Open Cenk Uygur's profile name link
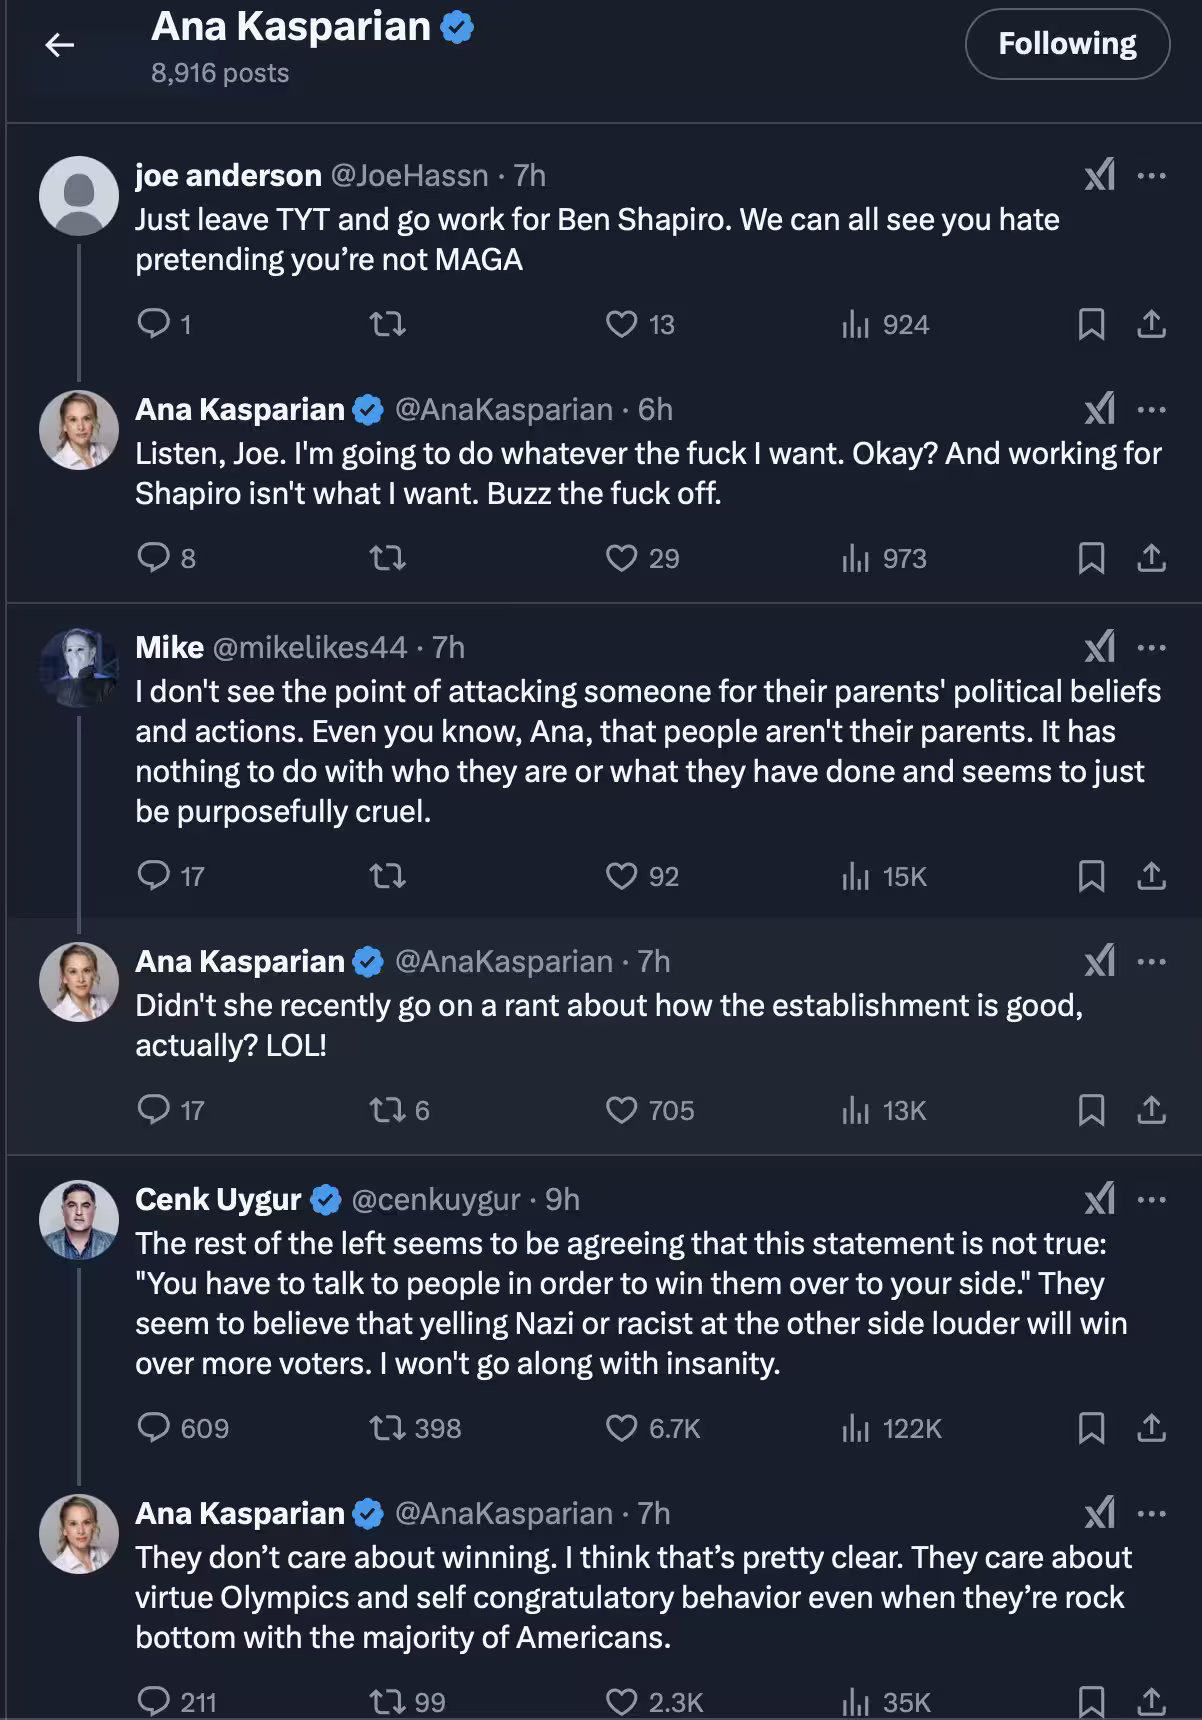This screenshot has height=1720, width=1202. (218, 1200)
